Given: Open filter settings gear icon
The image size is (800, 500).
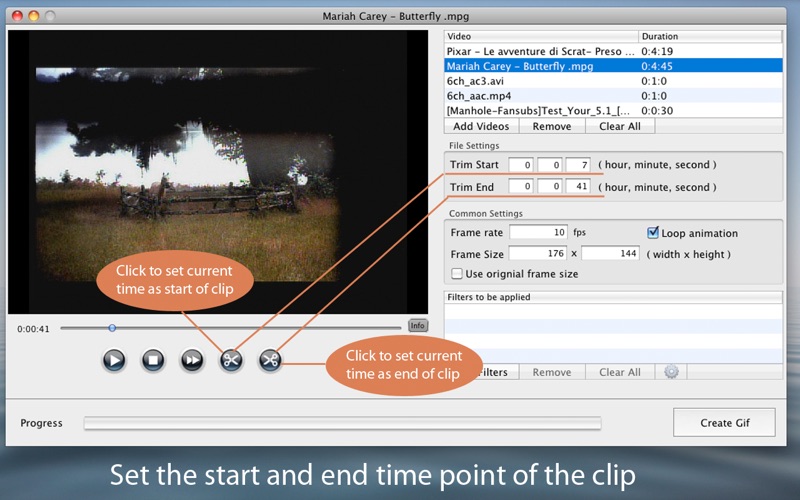Looking at the screenshot, I should pos(671,372).
